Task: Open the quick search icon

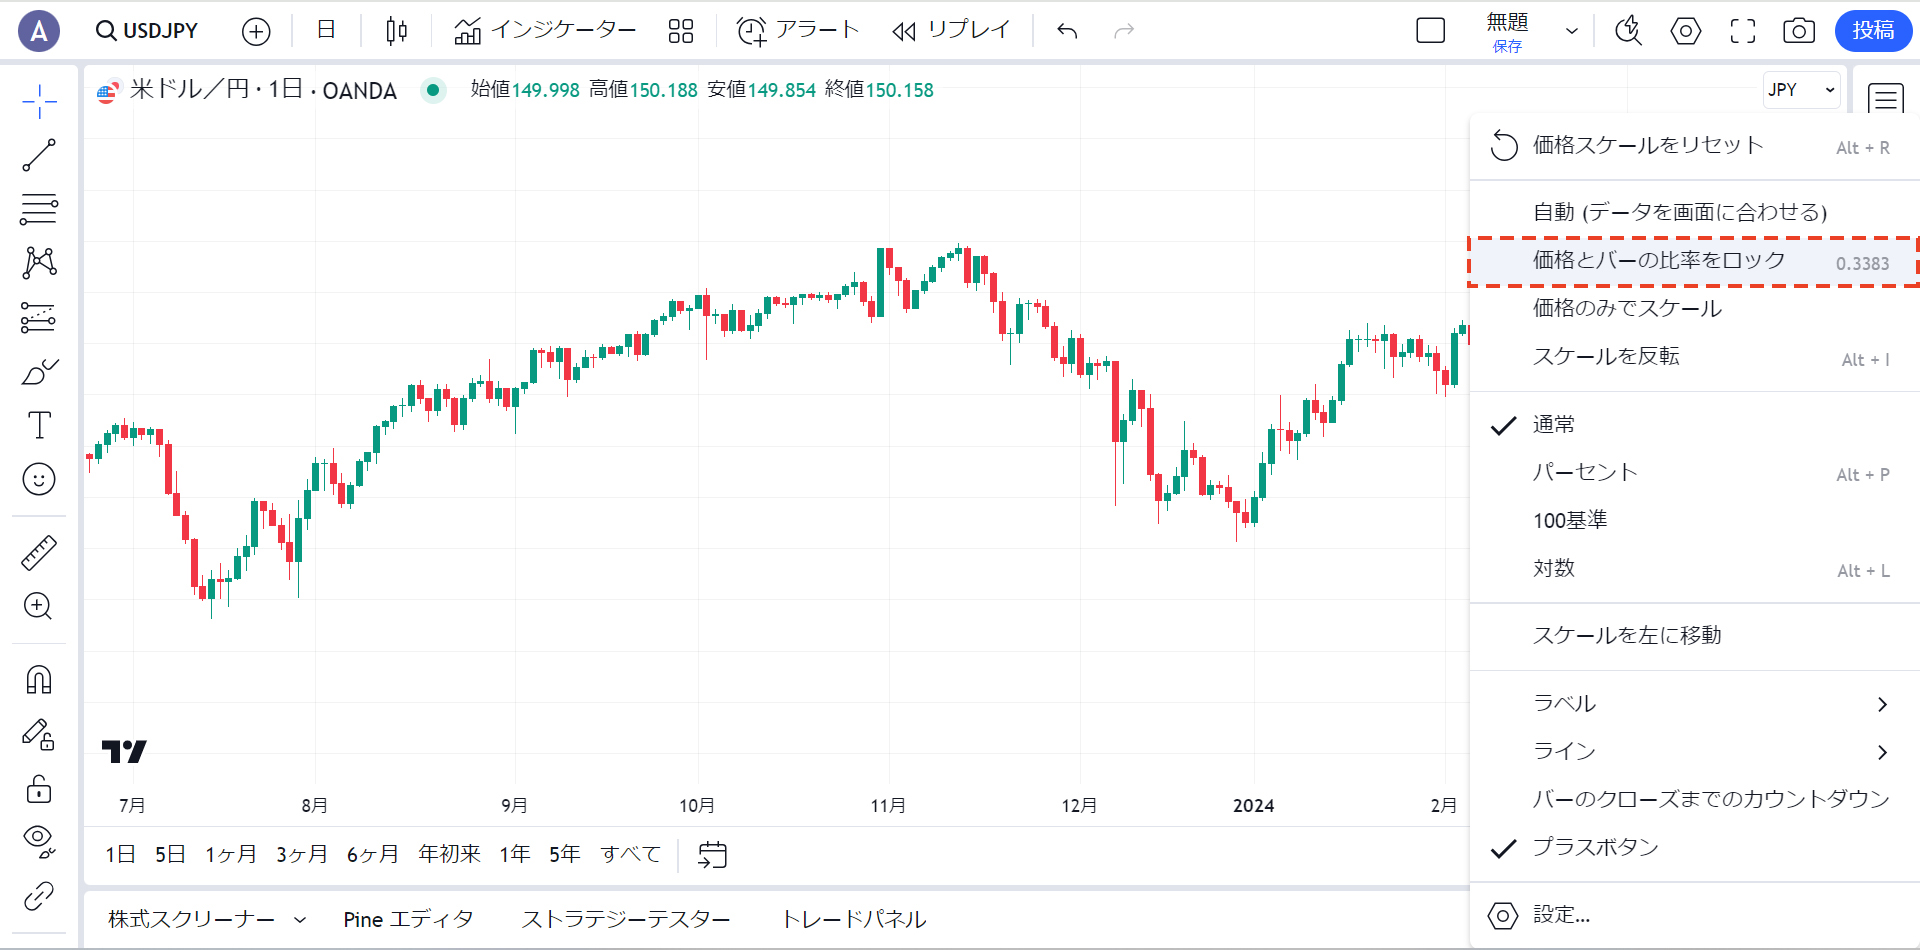Action: pos(1628,31)
